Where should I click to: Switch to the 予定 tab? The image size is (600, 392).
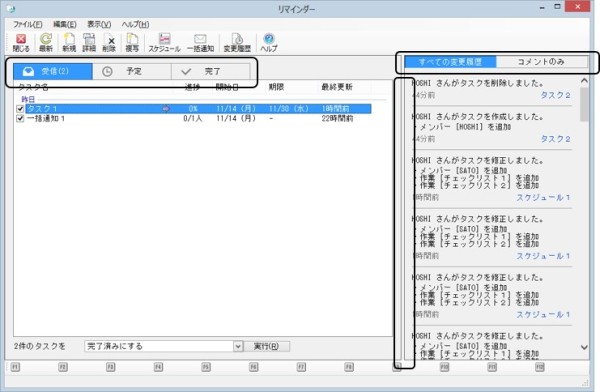point(132,71)
